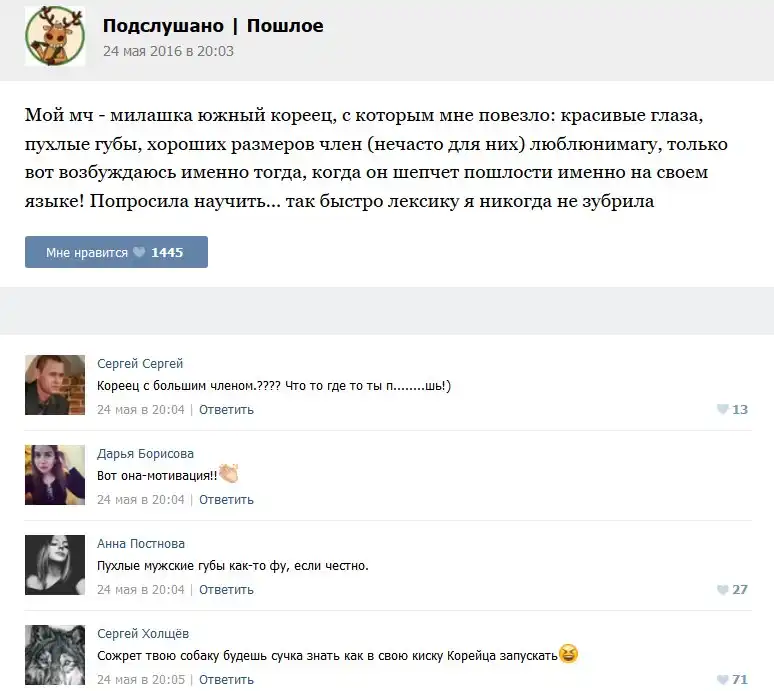This screenshot has height=691, width=774.
Task: Open Анна Постнова's black-and-white avatar
Action: 55,565
